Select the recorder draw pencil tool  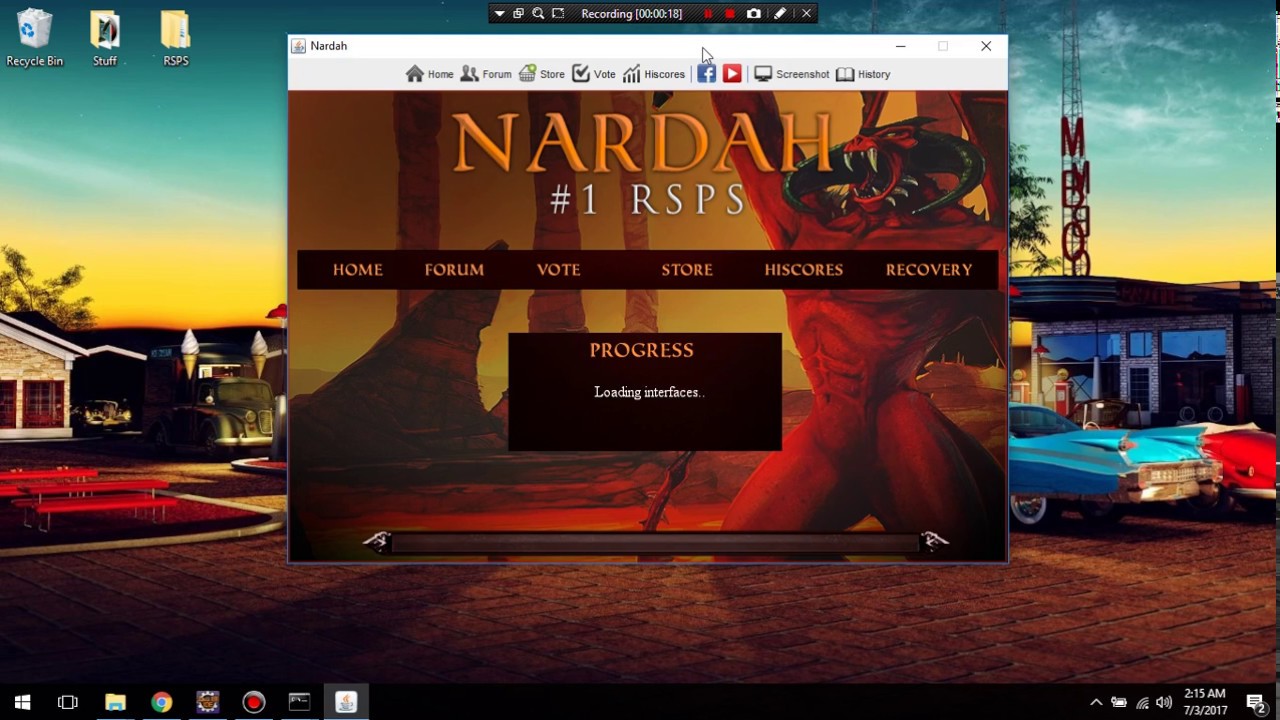[780, 14]
